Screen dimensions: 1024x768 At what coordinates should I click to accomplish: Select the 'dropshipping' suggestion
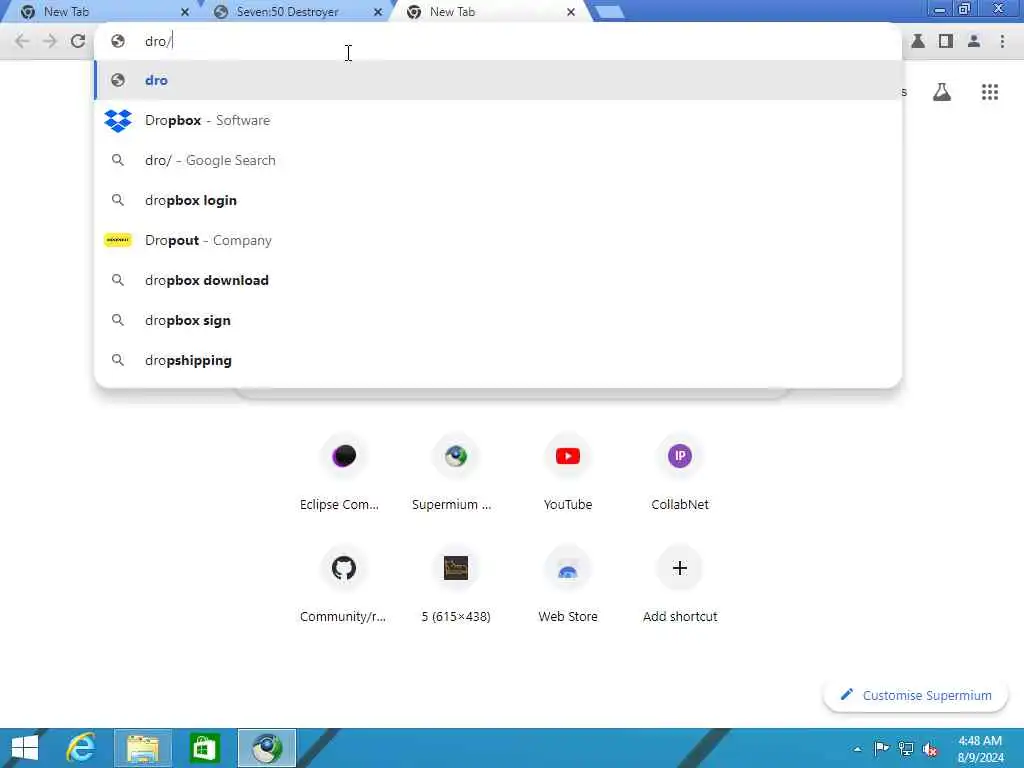coord(498,360)
